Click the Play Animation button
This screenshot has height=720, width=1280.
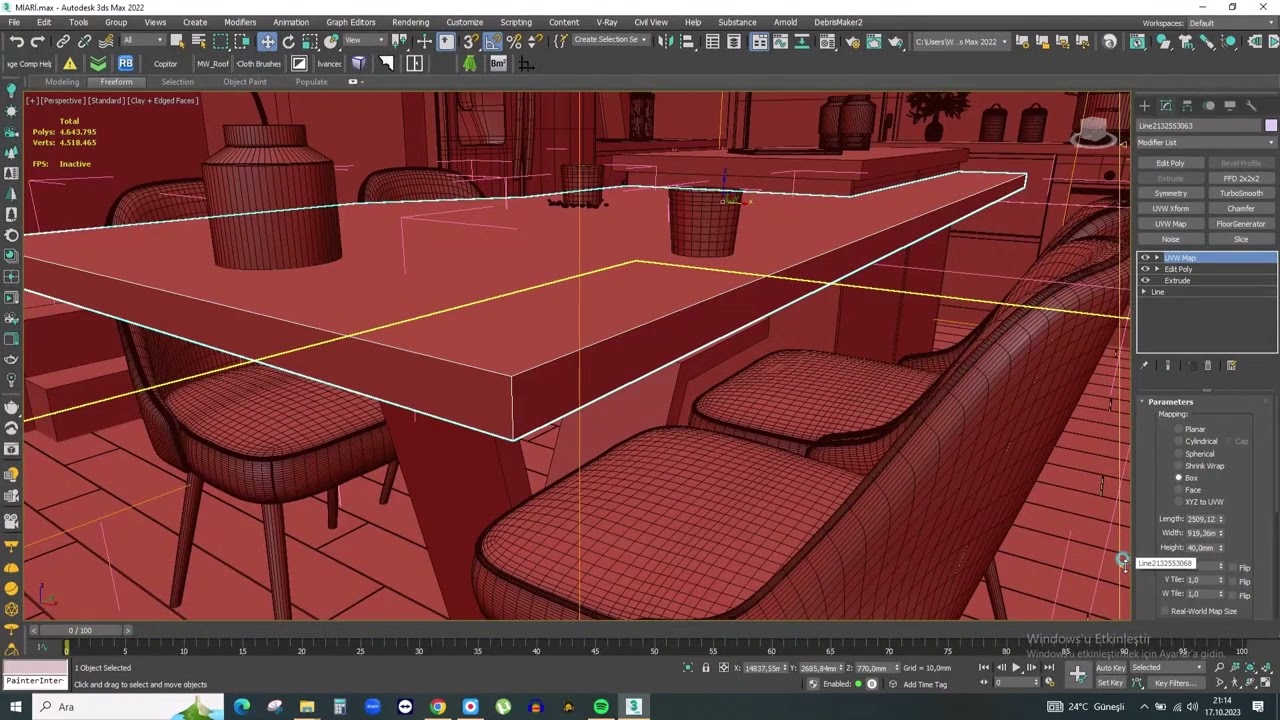click(1016, 668)
